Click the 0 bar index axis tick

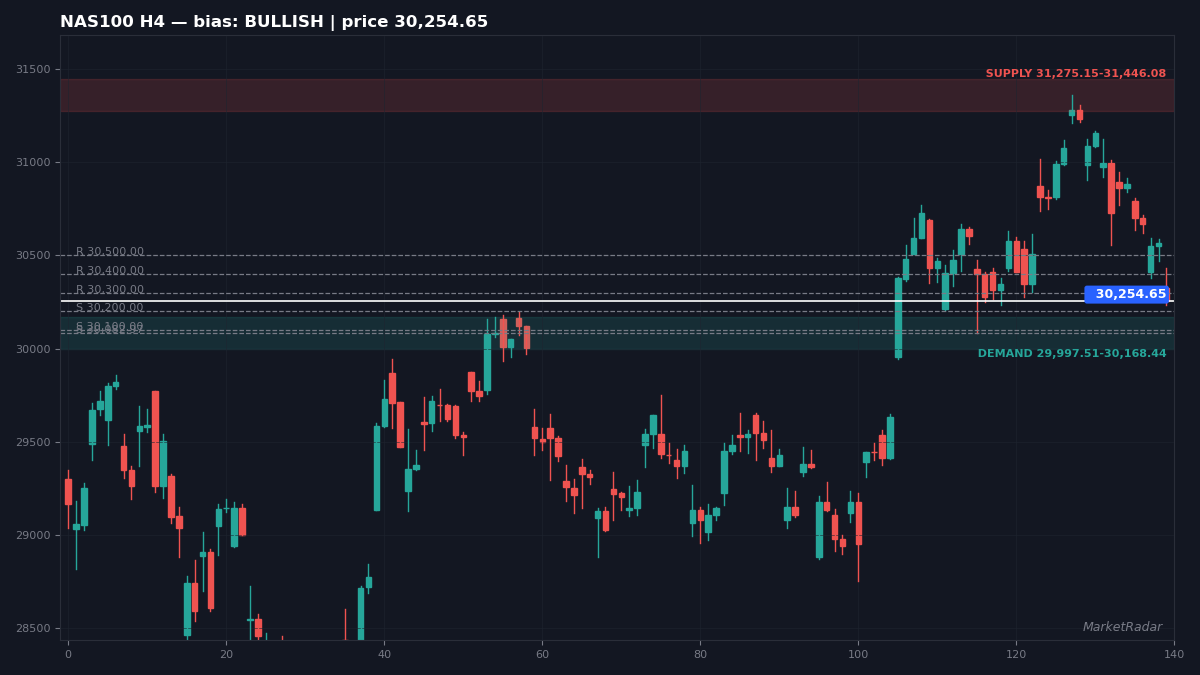pyautogui.click(x=68, y=654)
